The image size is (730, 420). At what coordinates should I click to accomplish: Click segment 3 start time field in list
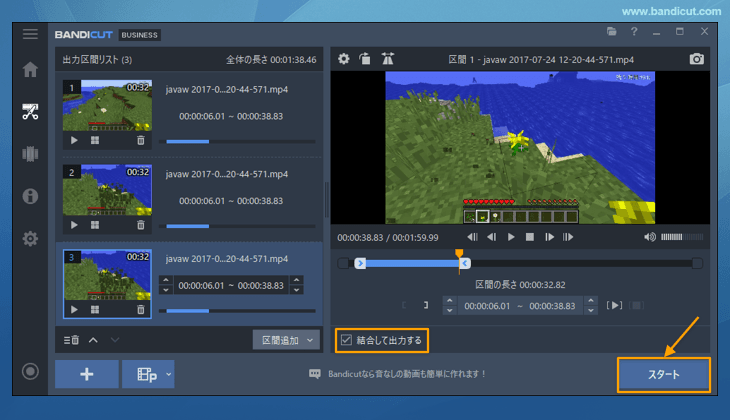201,285
